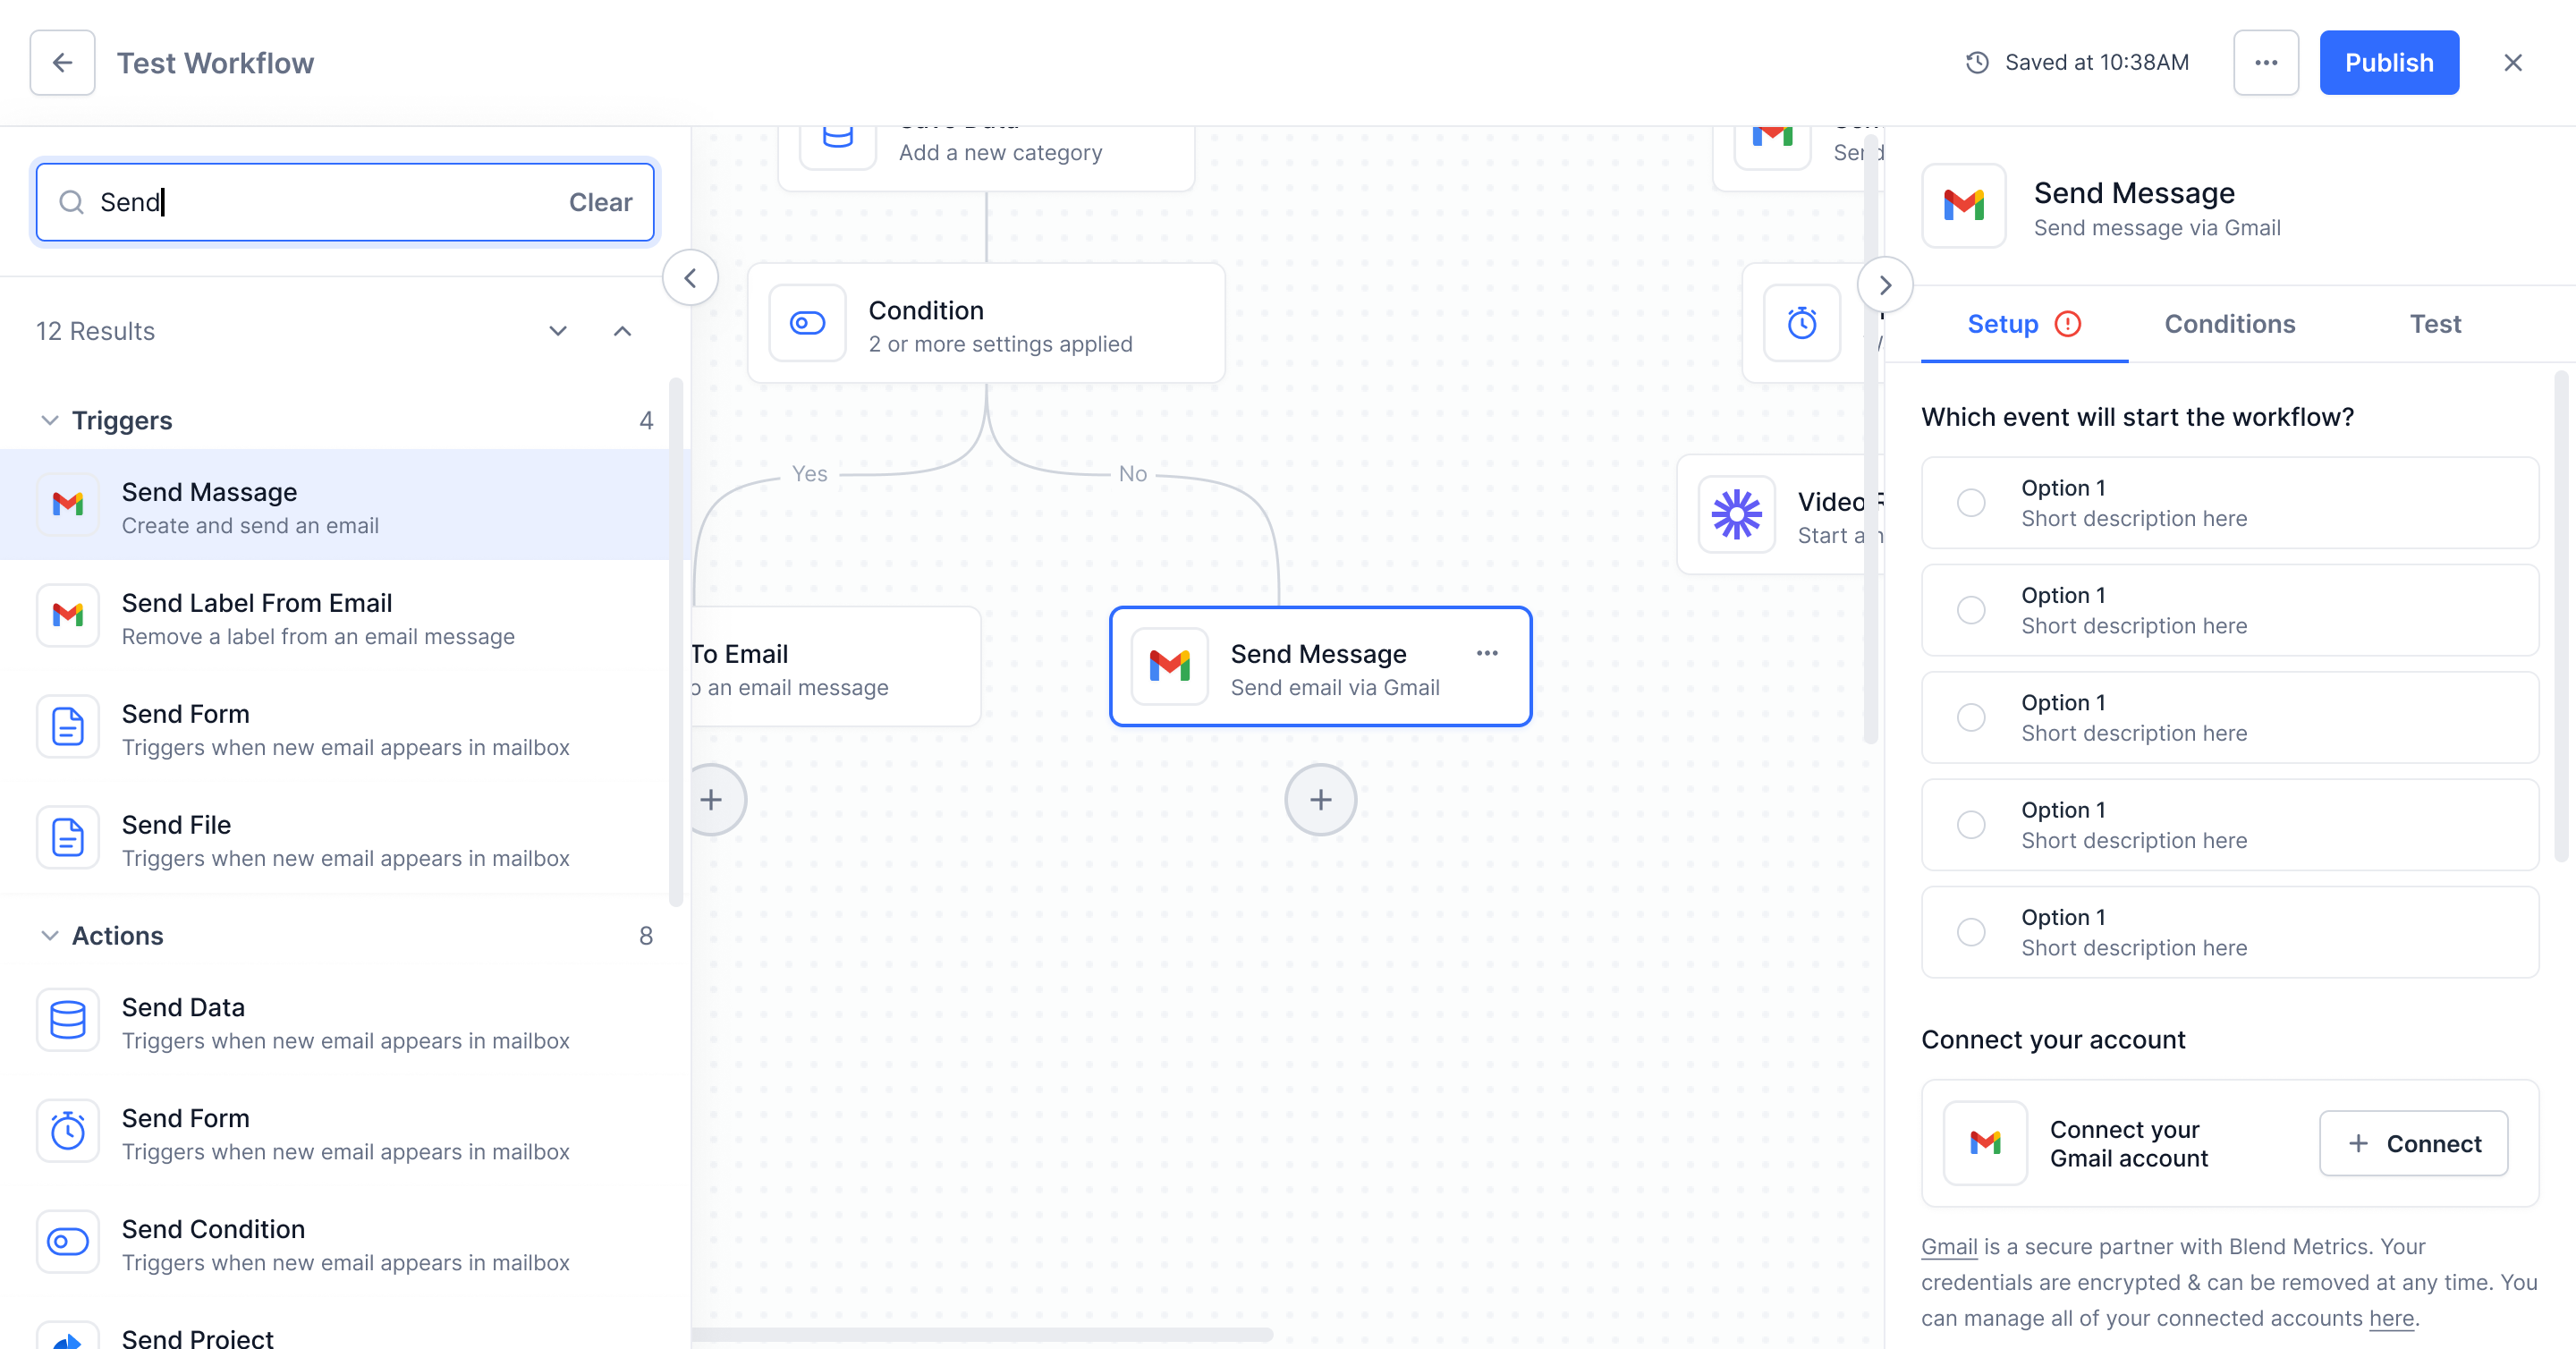Viewport: 2576px width, 1349px height.
Task: Open the Gmail link in footer text
Action: pyautogui.click(x=1949, y=1246)
